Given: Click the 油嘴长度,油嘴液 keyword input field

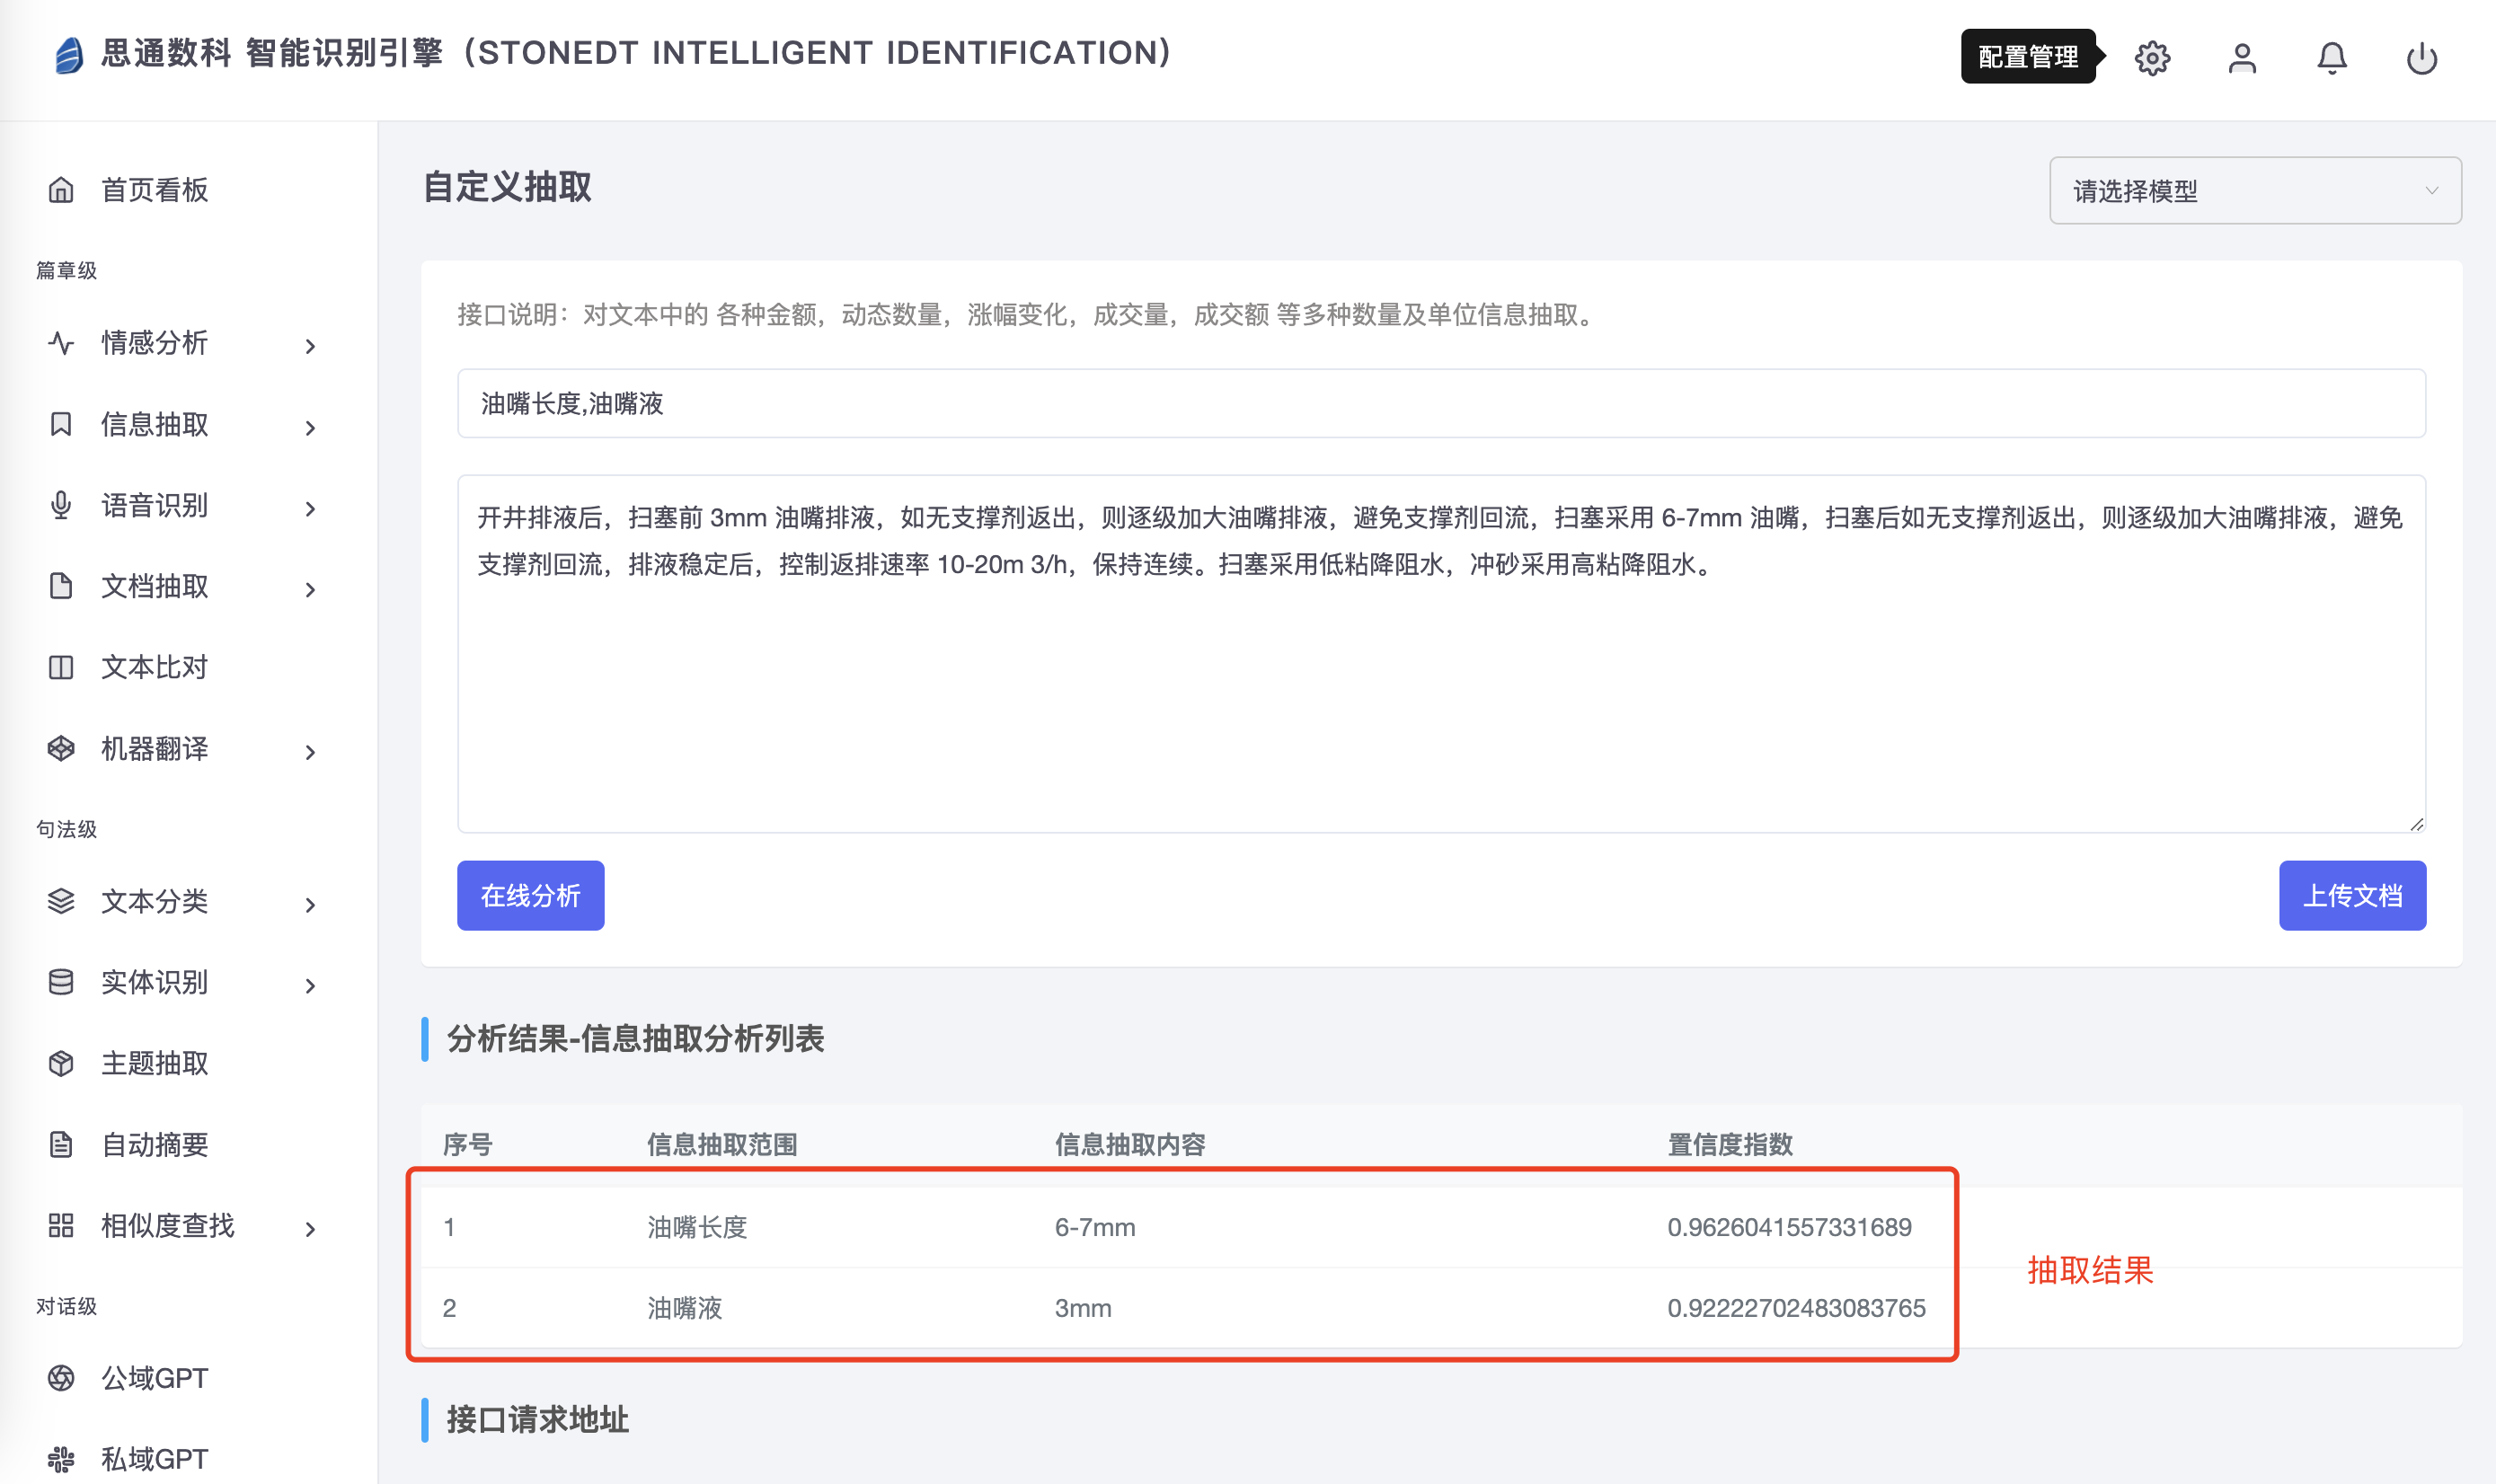Looking at the screenshot, I should click(x=1440, y=403).
